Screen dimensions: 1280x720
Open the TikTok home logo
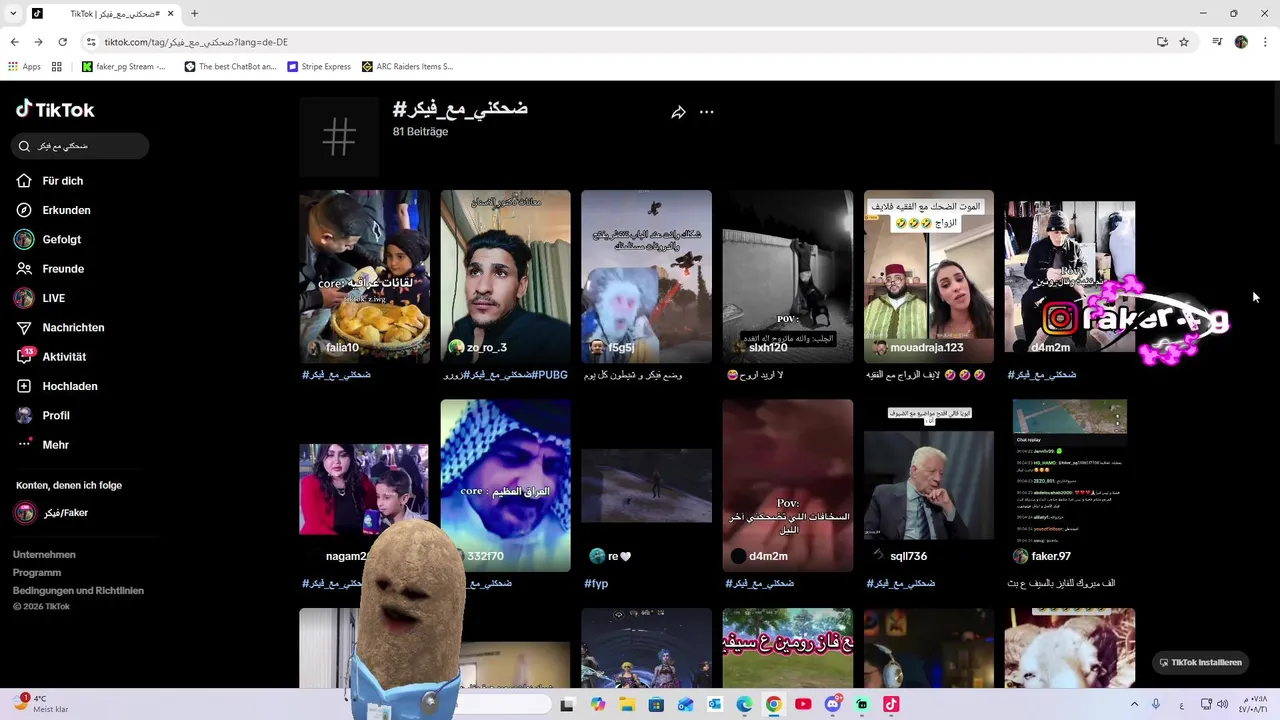click(55, 109)
